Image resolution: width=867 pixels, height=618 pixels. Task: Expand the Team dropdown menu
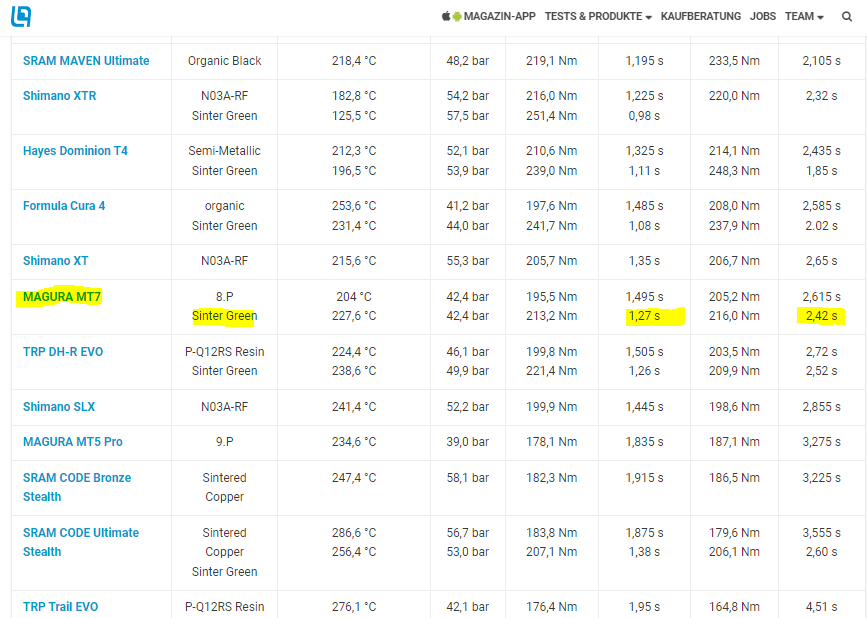pyautogui.click(x=804, y=17)
